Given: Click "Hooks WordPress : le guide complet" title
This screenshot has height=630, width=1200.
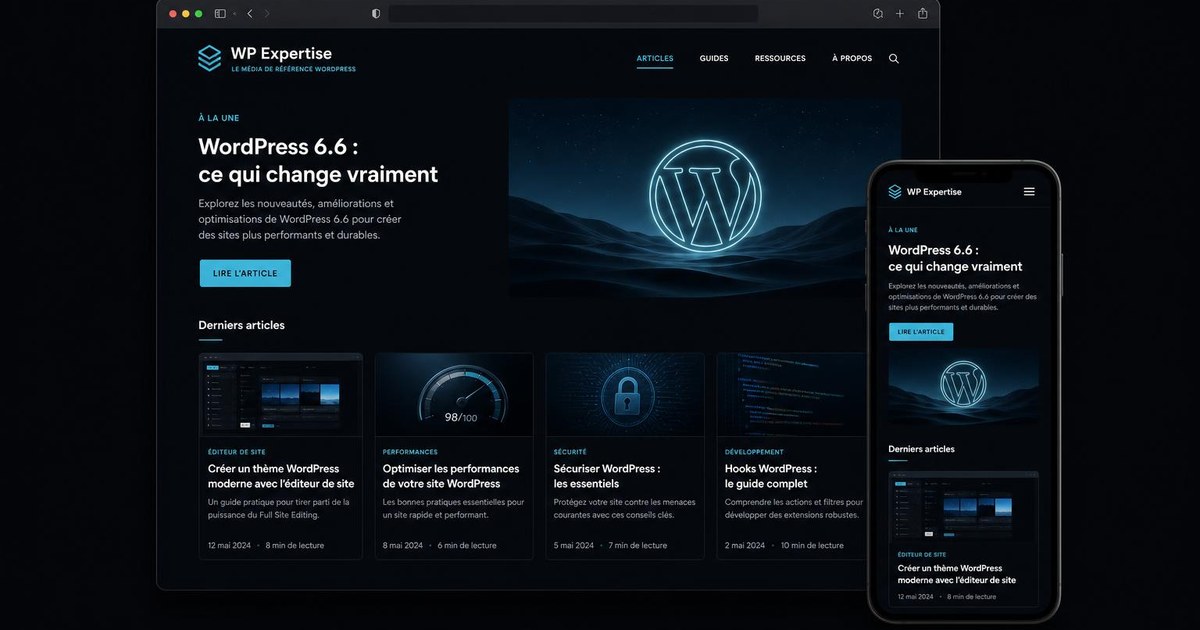Looking at the screenshot, I should 771,476.
